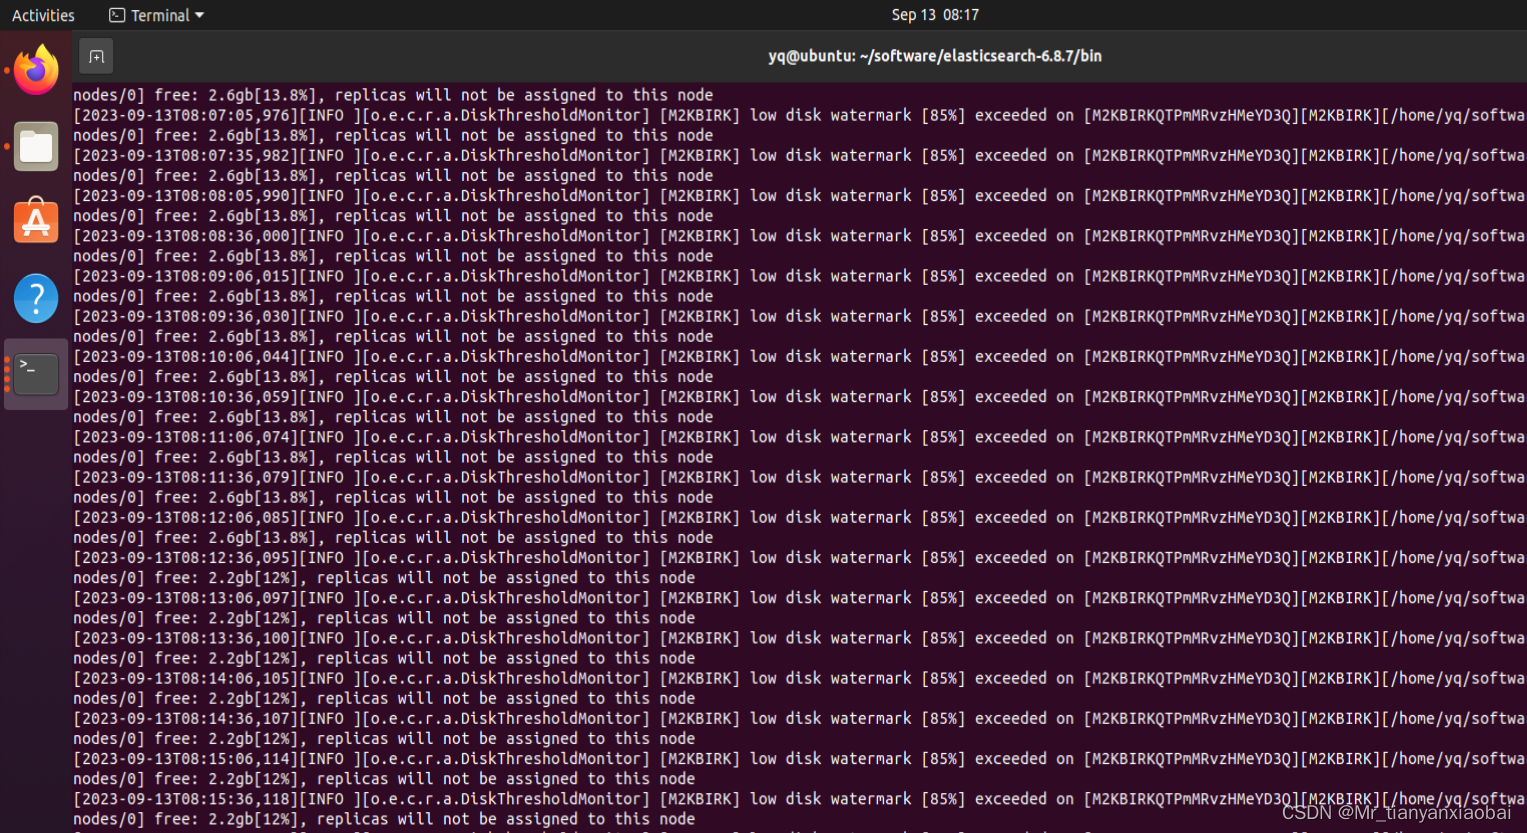Select log line timestamped 2023-09-13T08:07:35,982
This screenshot has height=833, width=1527.
pos(800,155)
